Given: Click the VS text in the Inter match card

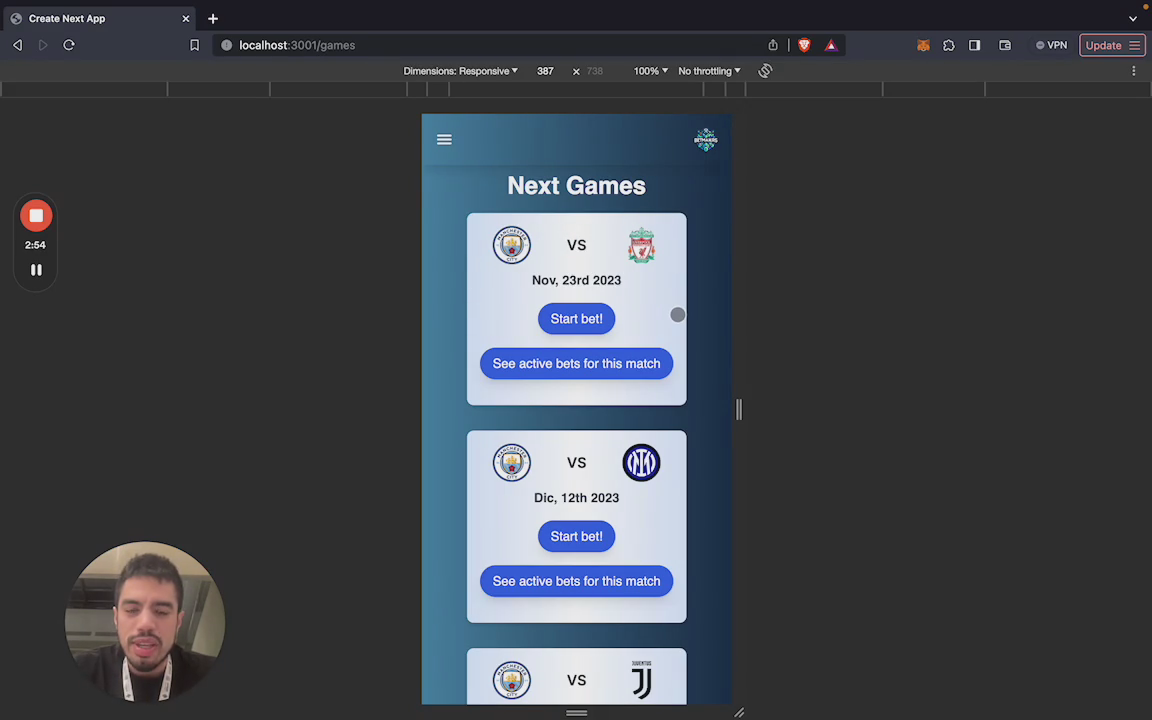Looking at the screenshot, I should click(576, 463).
